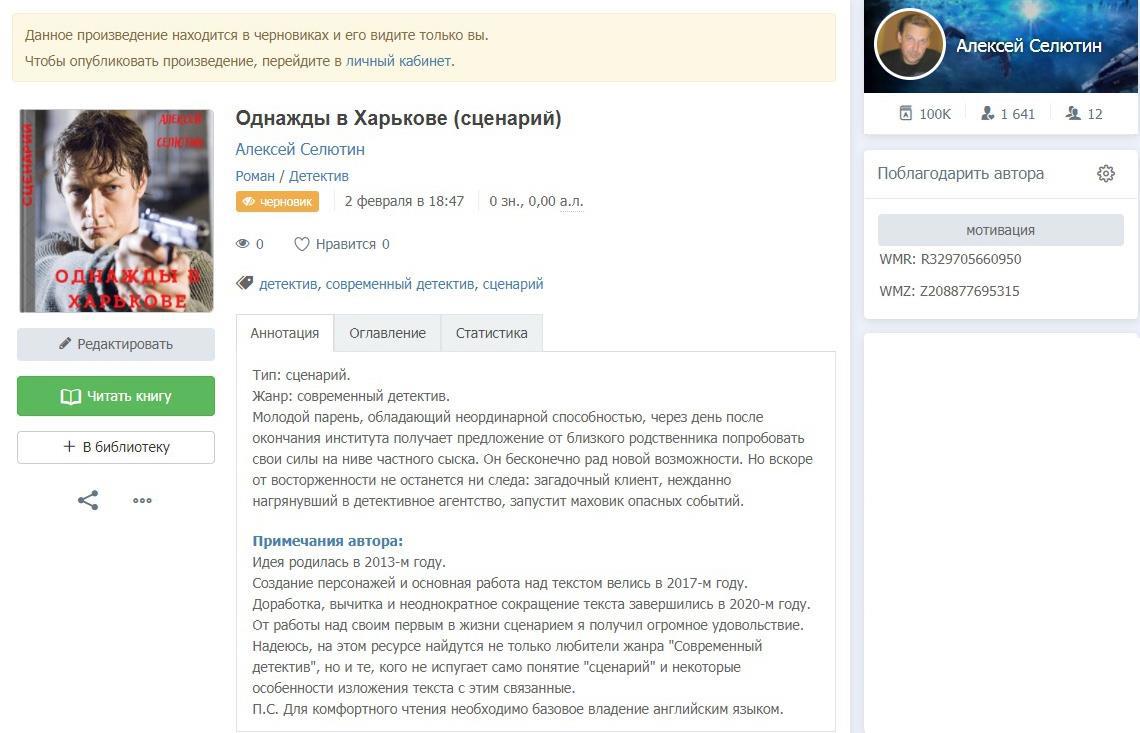Open the three-dots more options menu
Viewport: 1140px width, 733px height.
(x=142, y=500)
